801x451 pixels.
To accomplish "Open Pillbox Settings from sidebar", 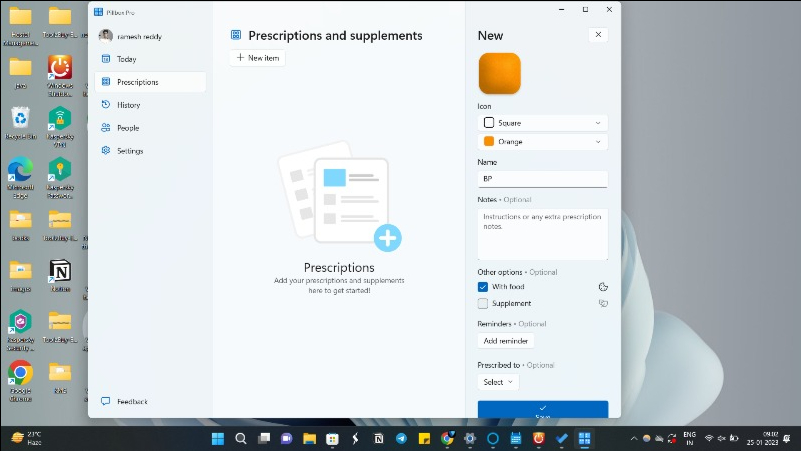I will [130, 151].
